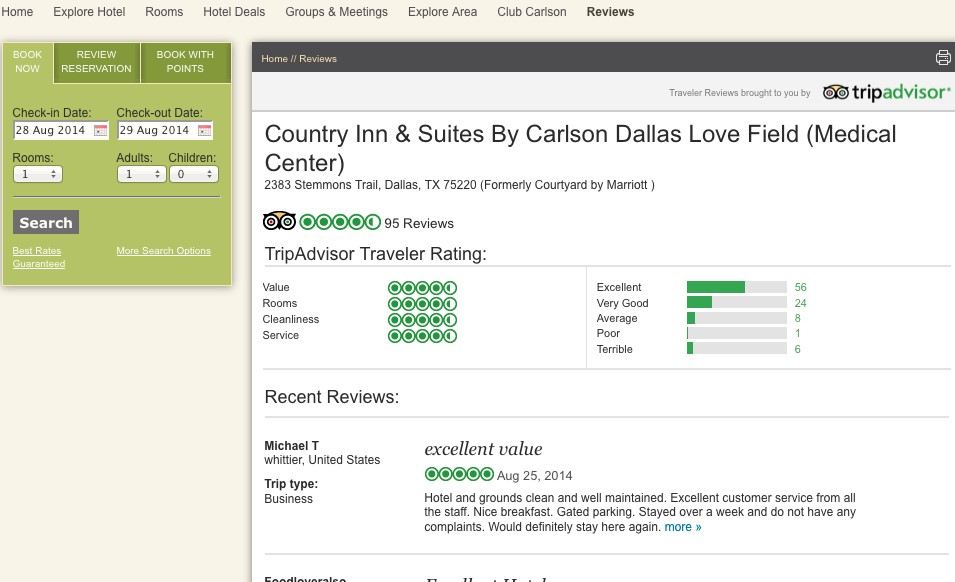Click the Reviews breadcrumb link
Screen dimensions: 955x582
tap(317, 58)
